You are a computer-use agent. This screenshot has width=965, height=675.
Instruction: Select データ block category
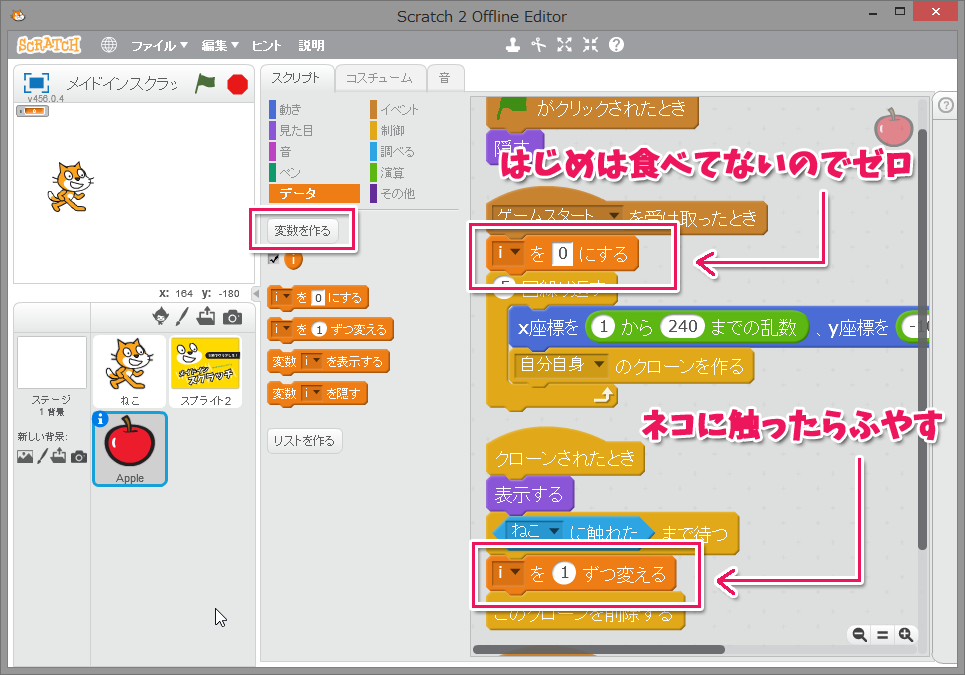pos(314,193)
